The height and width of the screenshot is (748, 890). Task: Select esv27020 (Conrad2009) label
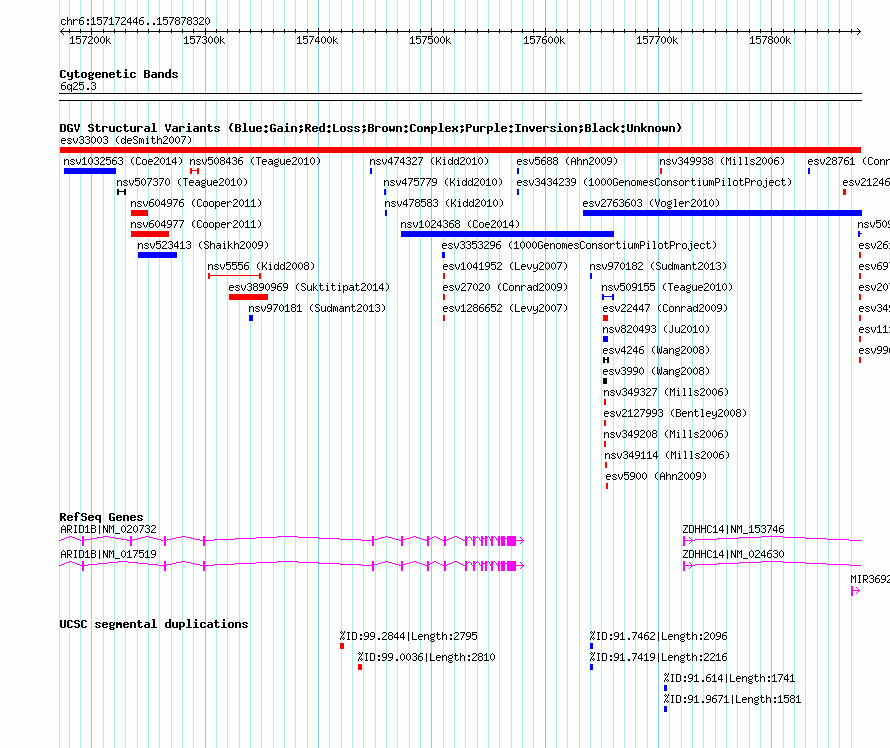[x=505, y=287]
